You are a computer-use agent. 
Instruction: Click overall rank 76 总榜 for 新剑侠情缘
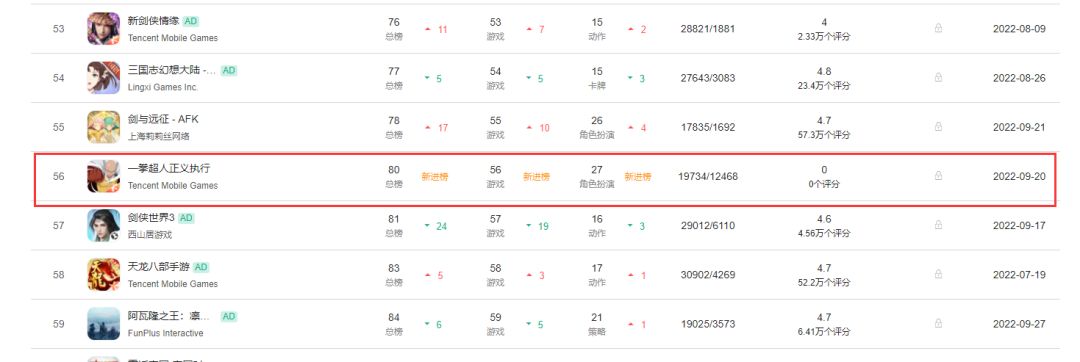394,29
